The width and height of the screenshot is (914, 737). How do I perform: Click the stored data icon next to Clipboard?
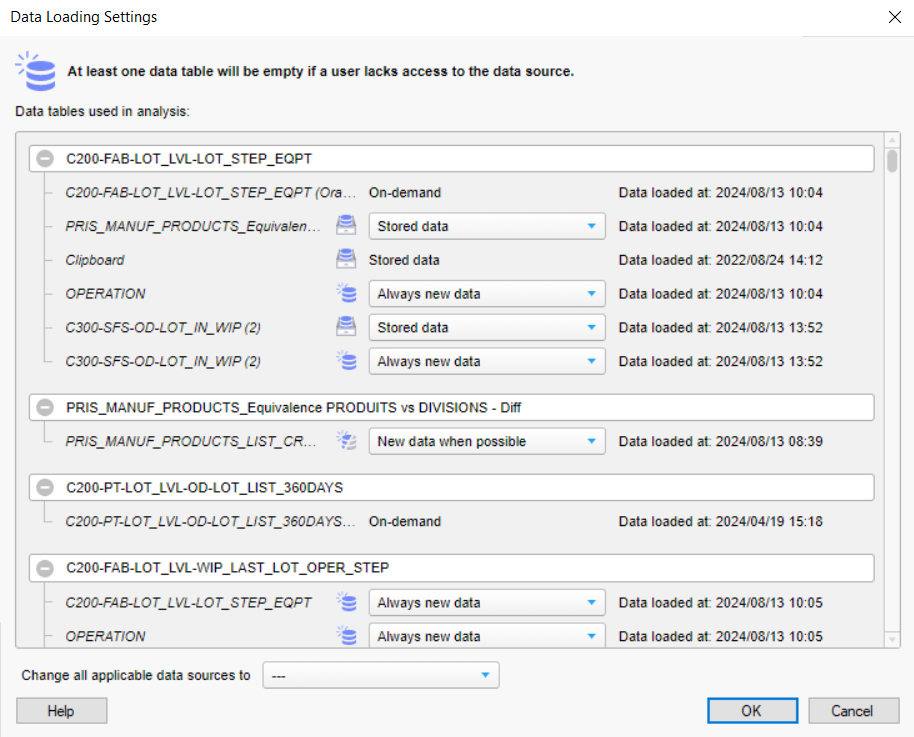point(346,260)
